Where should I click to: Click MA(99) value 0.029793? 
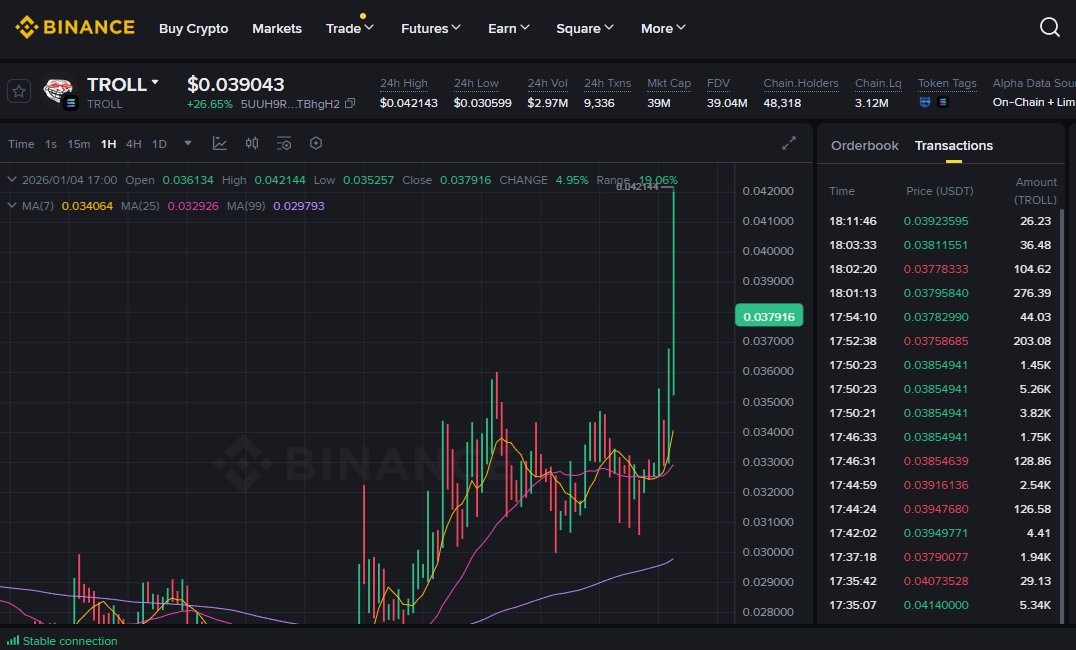point(299,206)
